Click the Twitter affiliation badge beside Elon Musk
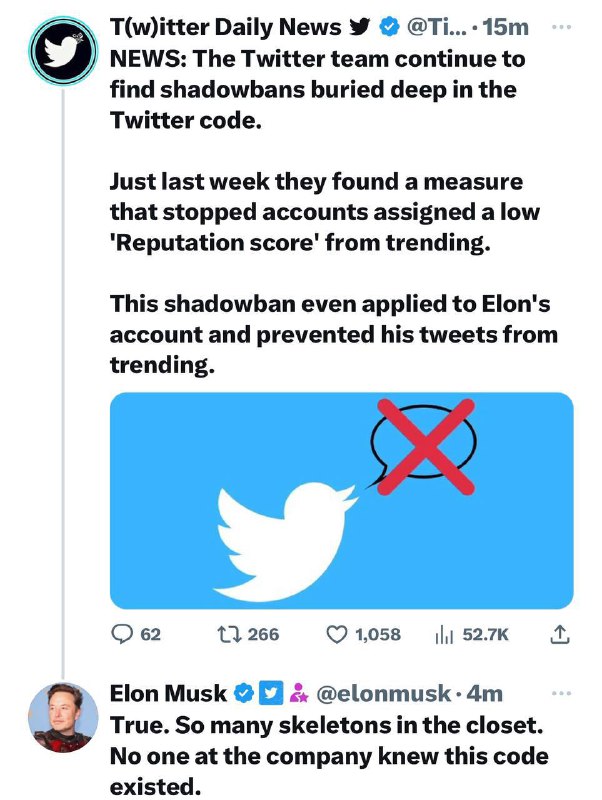The image size is (602, 800). [269, 693]
